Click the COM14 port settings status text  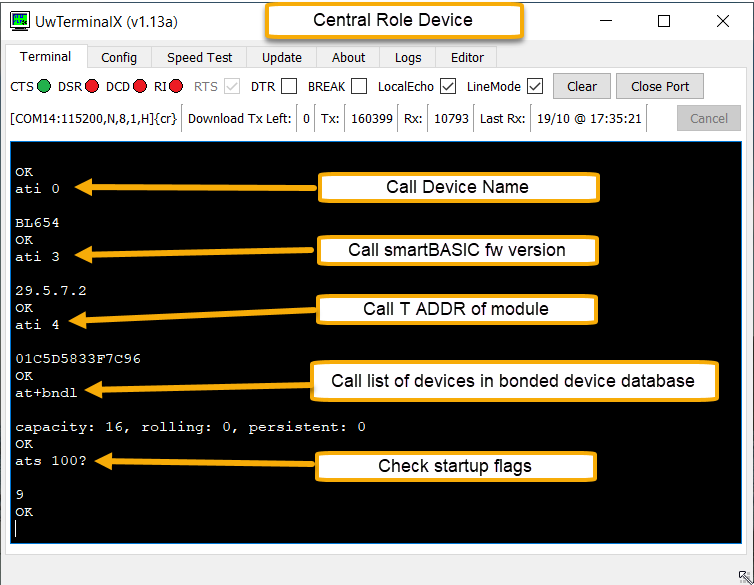pos(94,119)
